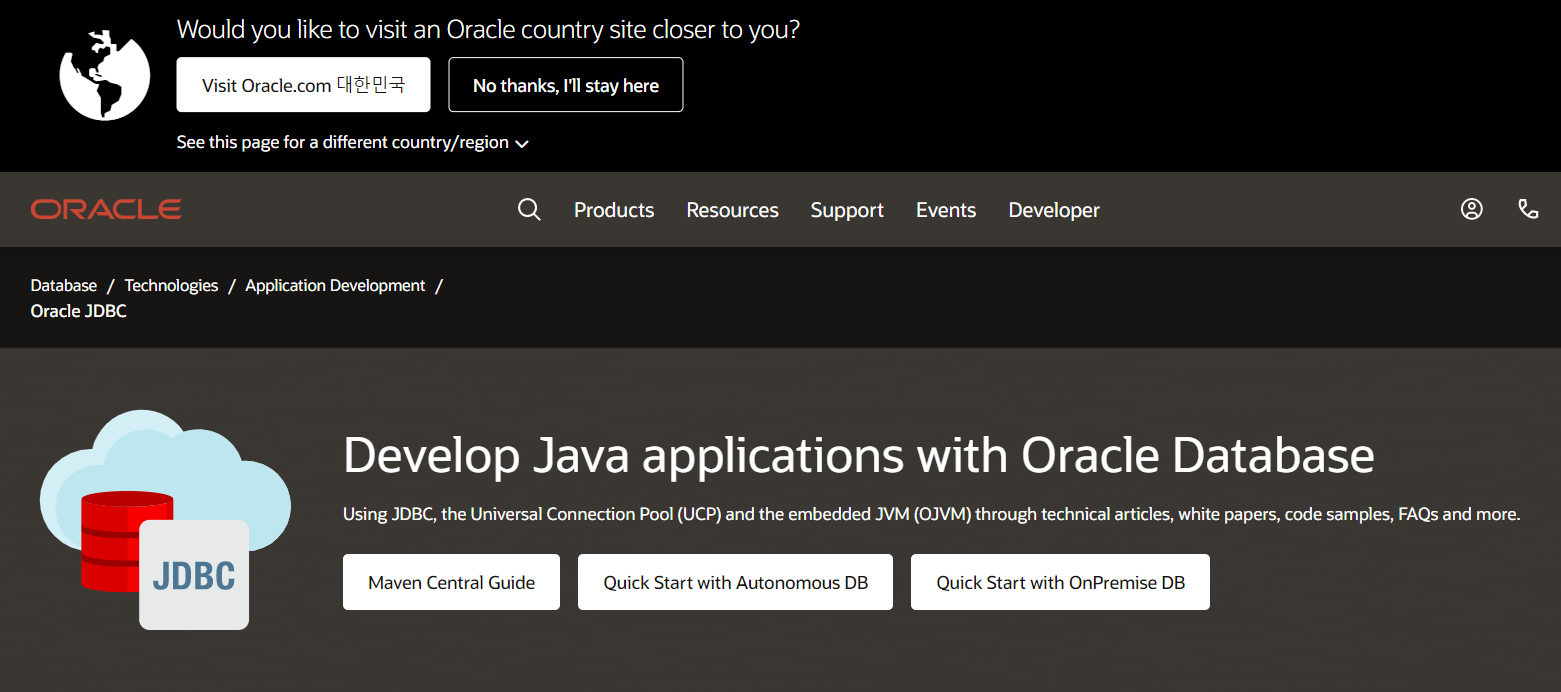Click the search magnifier icon
1561x692 pixels.
(x=529, y=210)
